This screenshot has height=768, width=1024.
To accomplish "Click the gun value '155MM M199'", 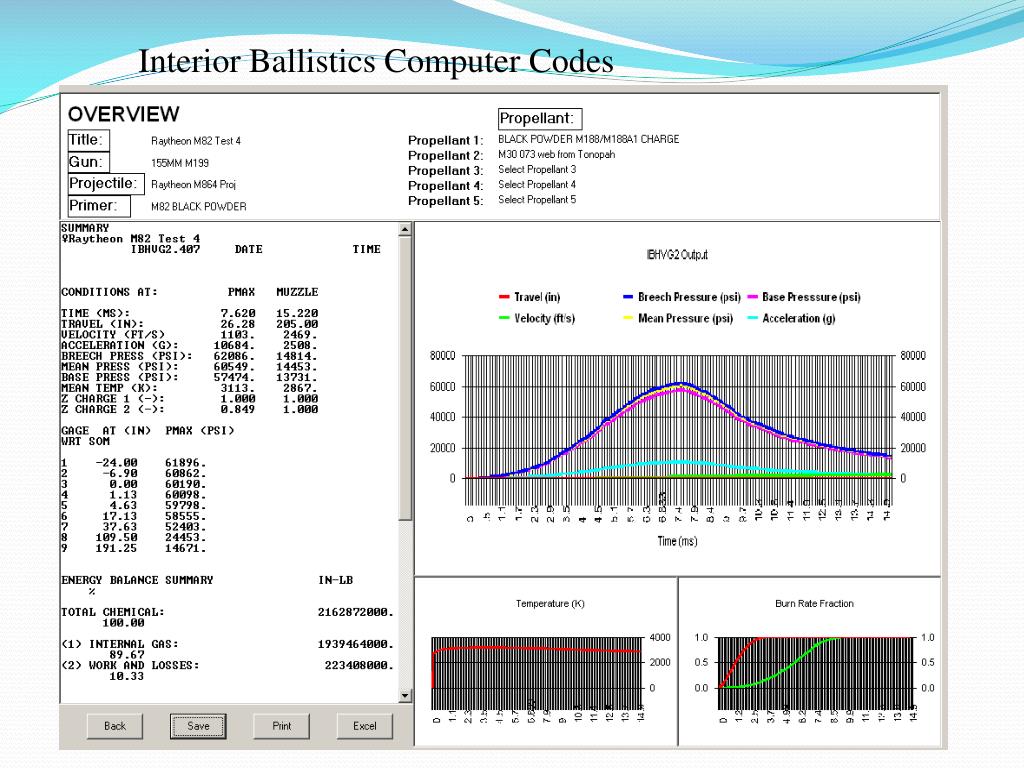I will point(180,163).
